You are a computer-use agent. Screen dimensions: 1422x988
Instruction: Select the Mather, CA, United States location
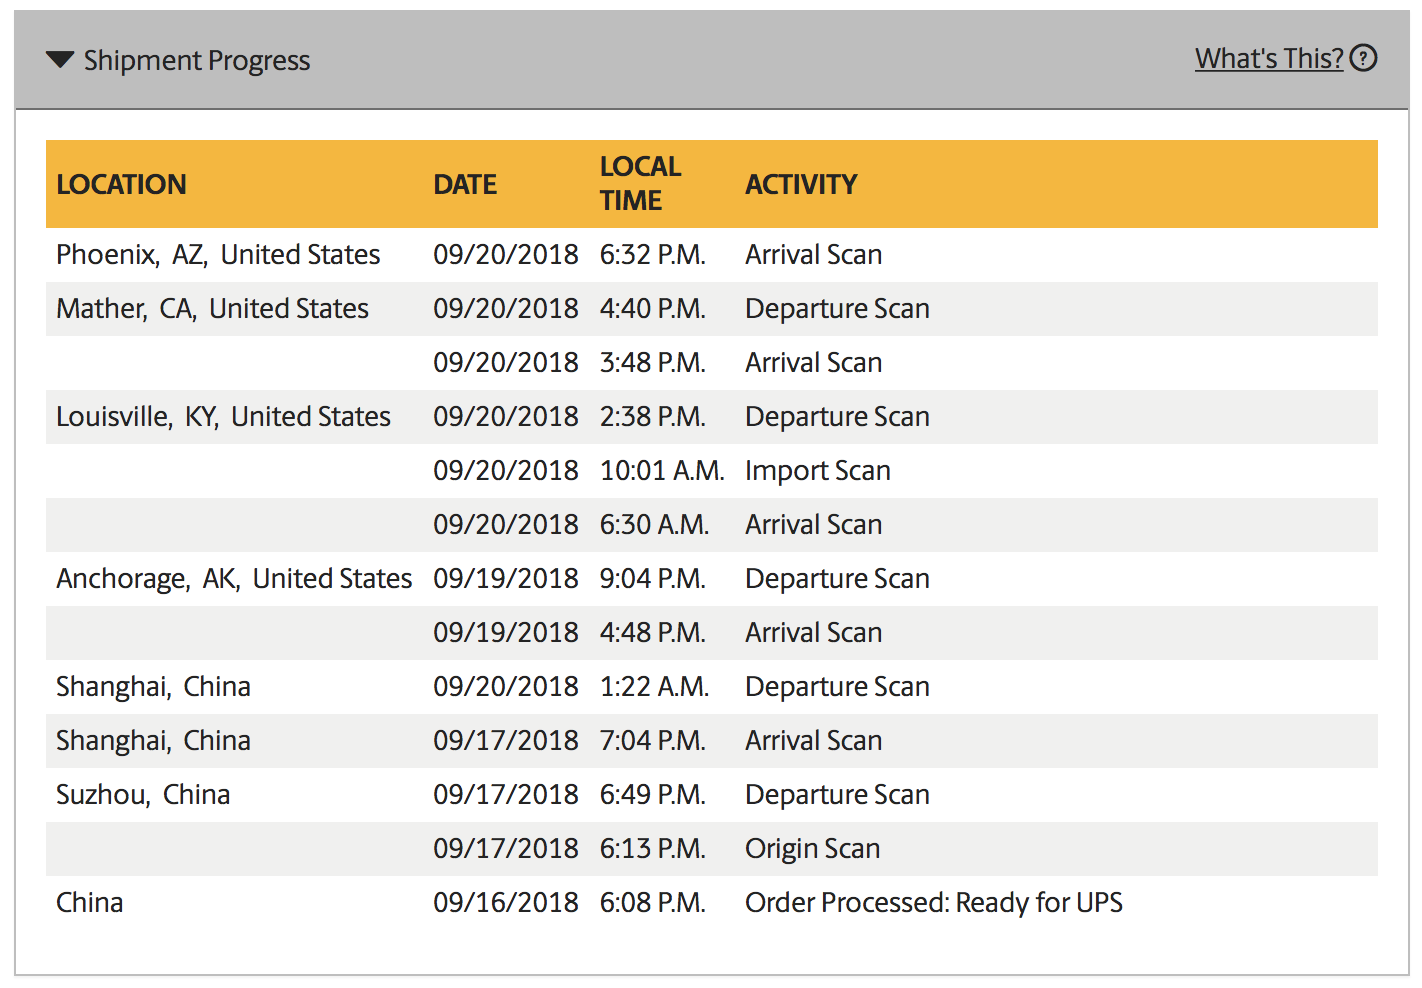click(212, 309)
